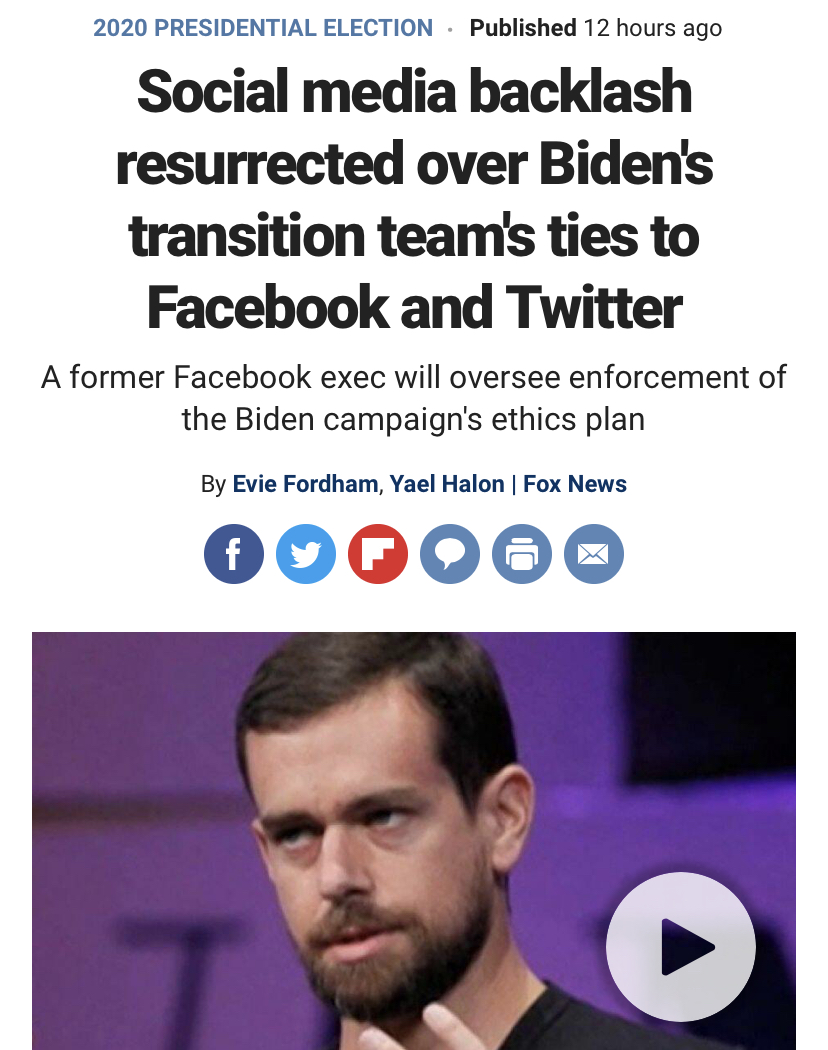Print the article using printer icon

pyautogui.click(x=522, y=554)
